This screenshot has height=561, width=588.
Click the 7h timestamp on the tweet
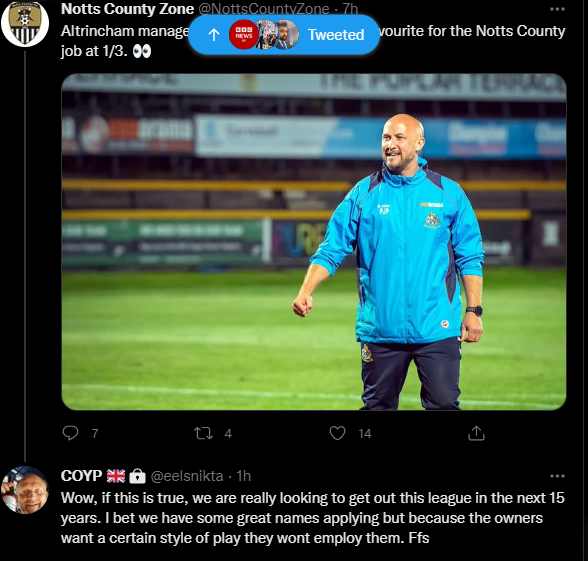350,9
